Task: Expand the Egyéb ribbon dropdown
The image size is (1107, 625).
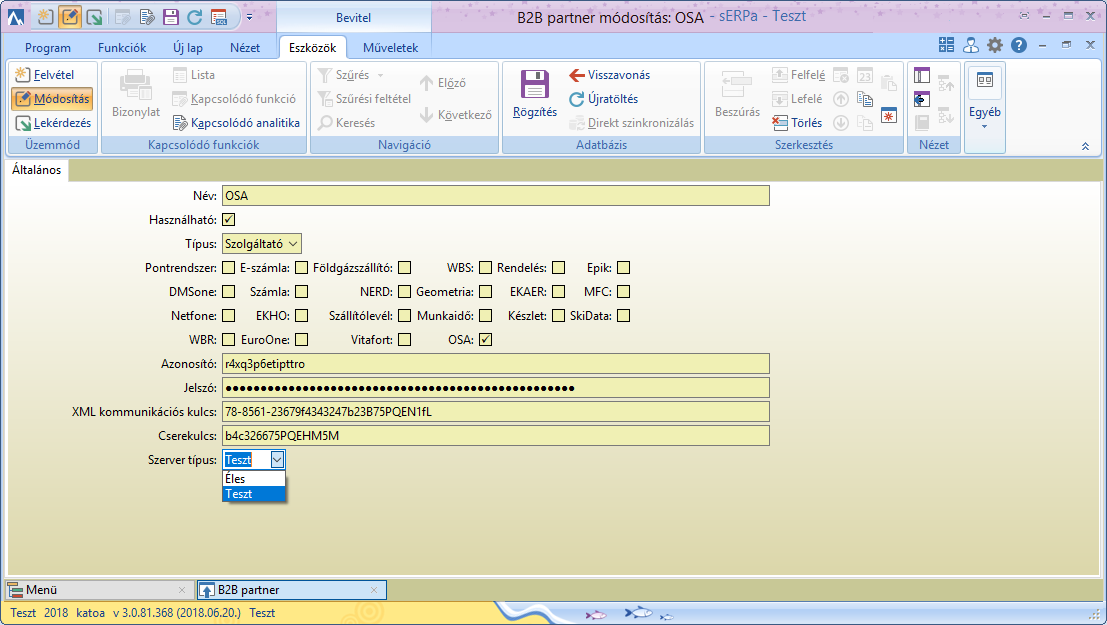Action: click(985, 107)
